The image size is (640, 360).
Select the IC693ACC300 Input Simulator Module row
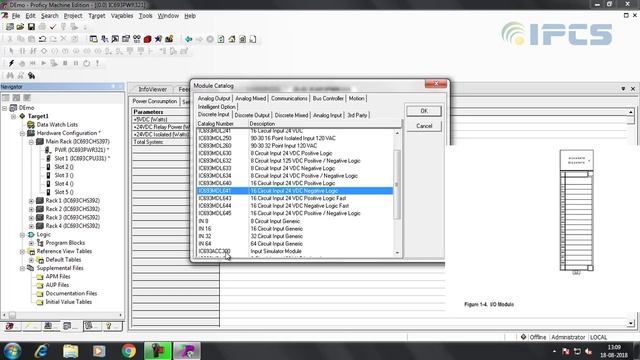(x=295, y=251)
